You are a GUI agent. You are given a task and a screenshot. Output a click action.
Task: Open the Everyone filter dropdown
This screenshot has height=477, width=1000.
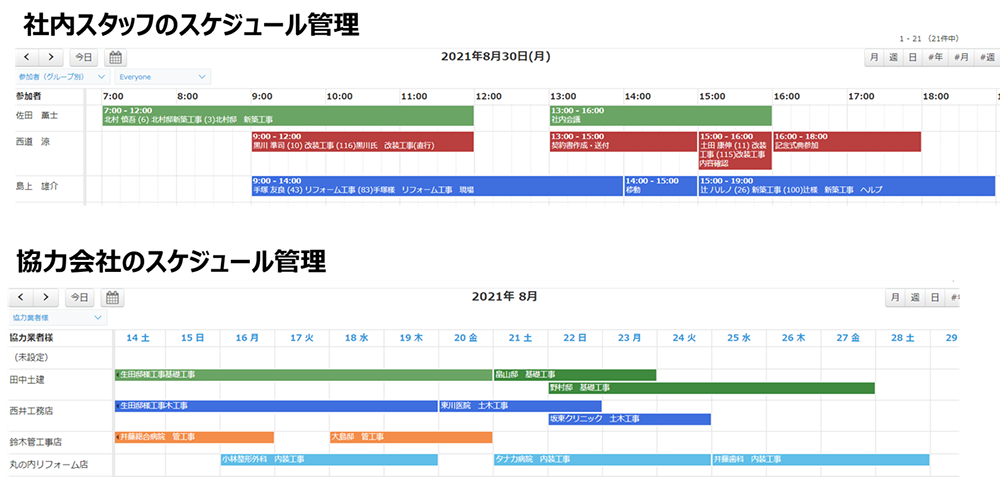[162, 76]
